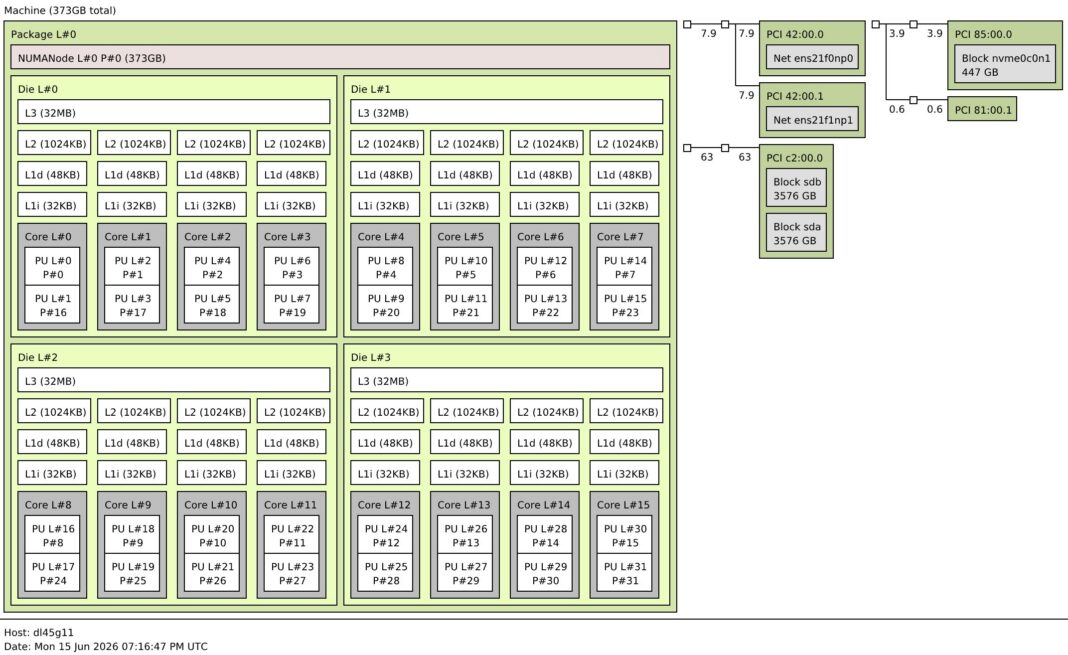Click the PU L#1 P#16 box
The image size is (1068, 655).
pos(52,304)
